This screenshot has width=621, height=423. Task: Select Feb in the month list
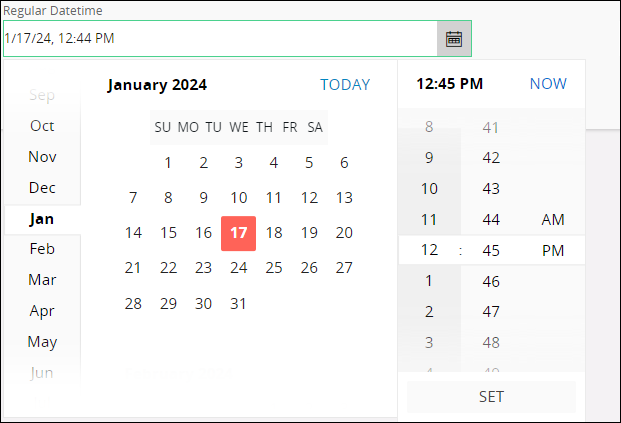[42, 249]
